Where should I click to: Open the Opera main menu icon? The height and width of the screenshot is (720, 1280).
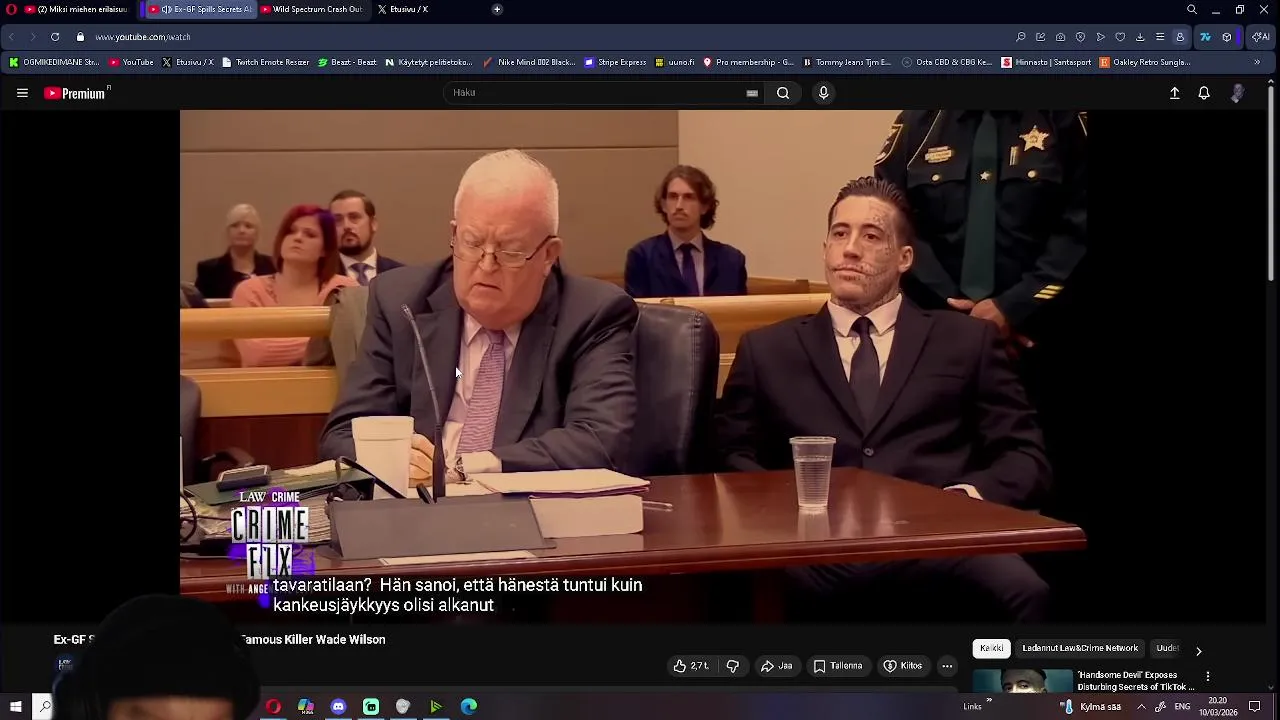click(x=12, y=9)
